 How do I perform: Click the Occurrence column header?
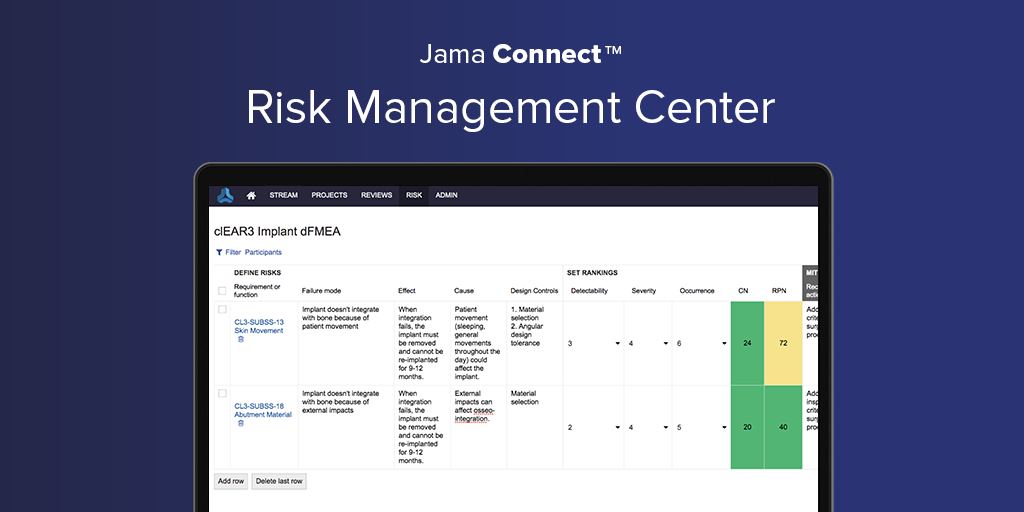(697, 291)
